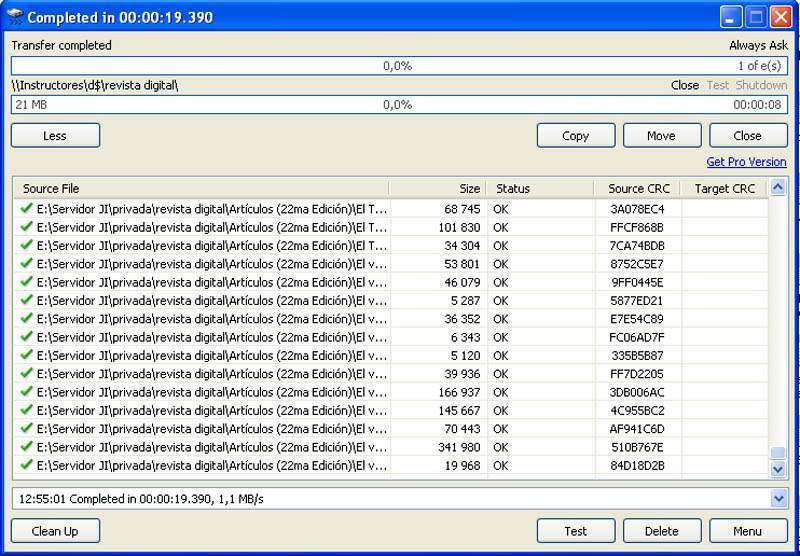Screen dimensions: 800x556
Task: Select the file row with CRC 7CA74BDB
Action: pyautogui.click(x=391, y=245)
